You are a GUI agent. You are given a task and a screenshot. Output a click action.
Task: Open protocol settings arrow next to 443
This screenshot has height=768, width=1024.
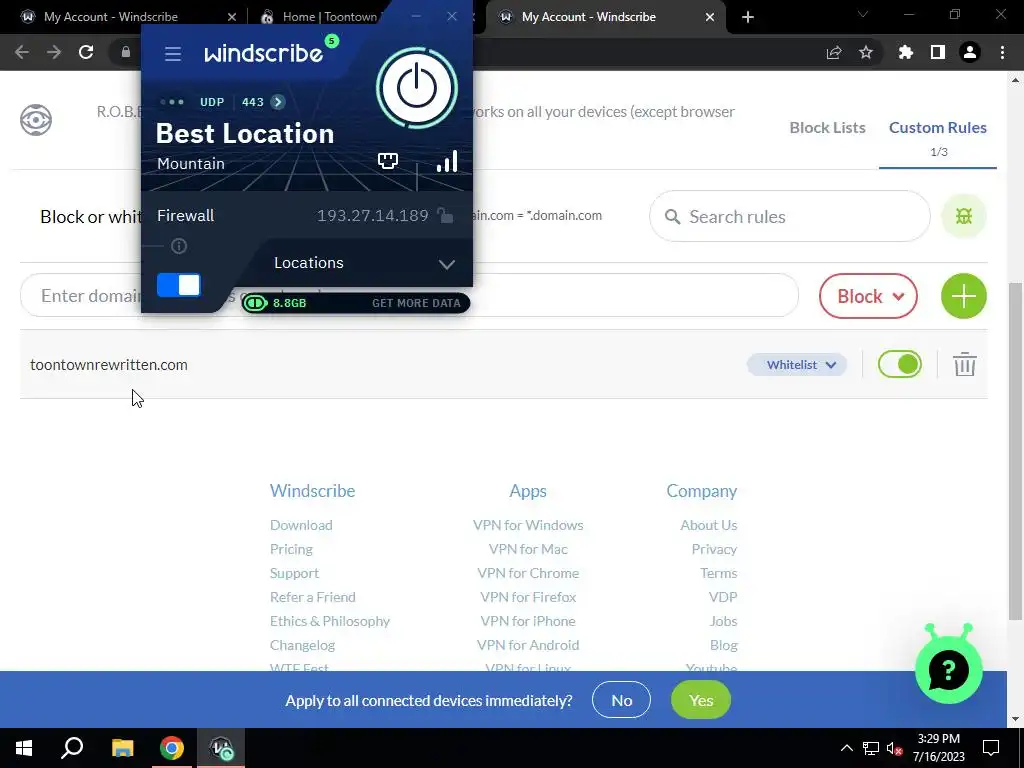click(x=278, y=102)
